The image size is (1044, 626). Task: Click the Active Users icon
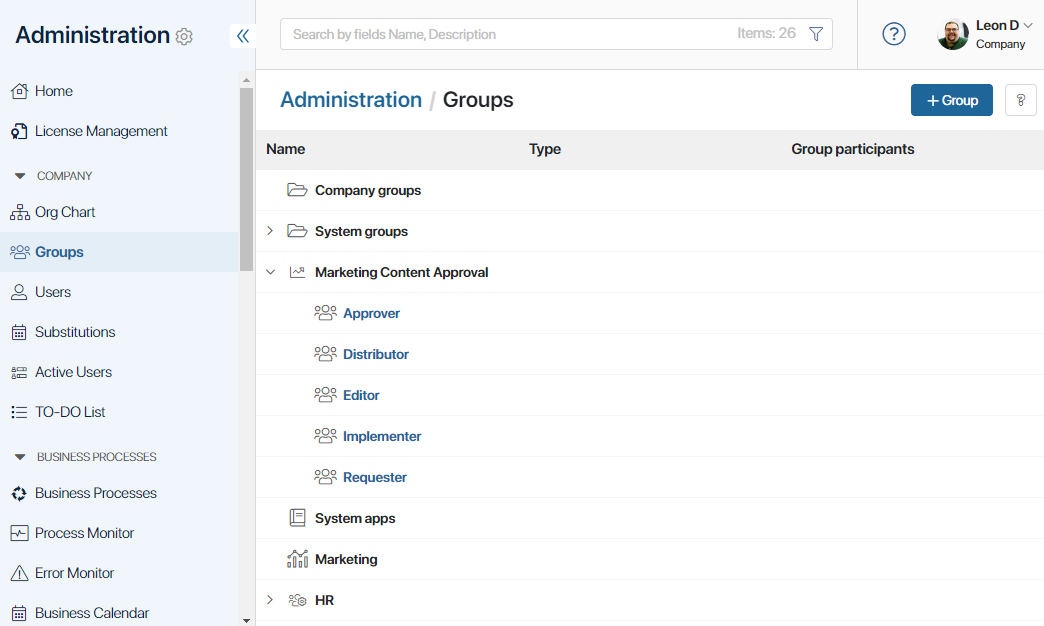click(19, 372)
